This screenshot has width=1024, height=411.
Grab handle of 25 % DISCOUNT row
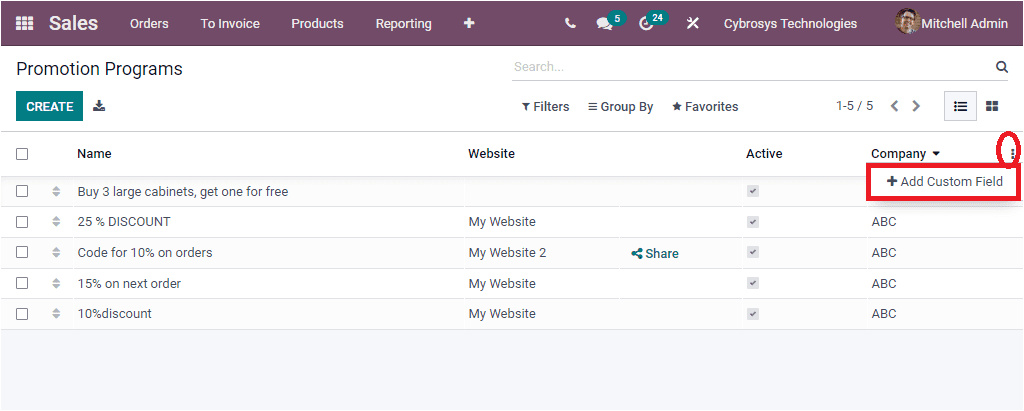pyautogui.click(x=56, y=222)
